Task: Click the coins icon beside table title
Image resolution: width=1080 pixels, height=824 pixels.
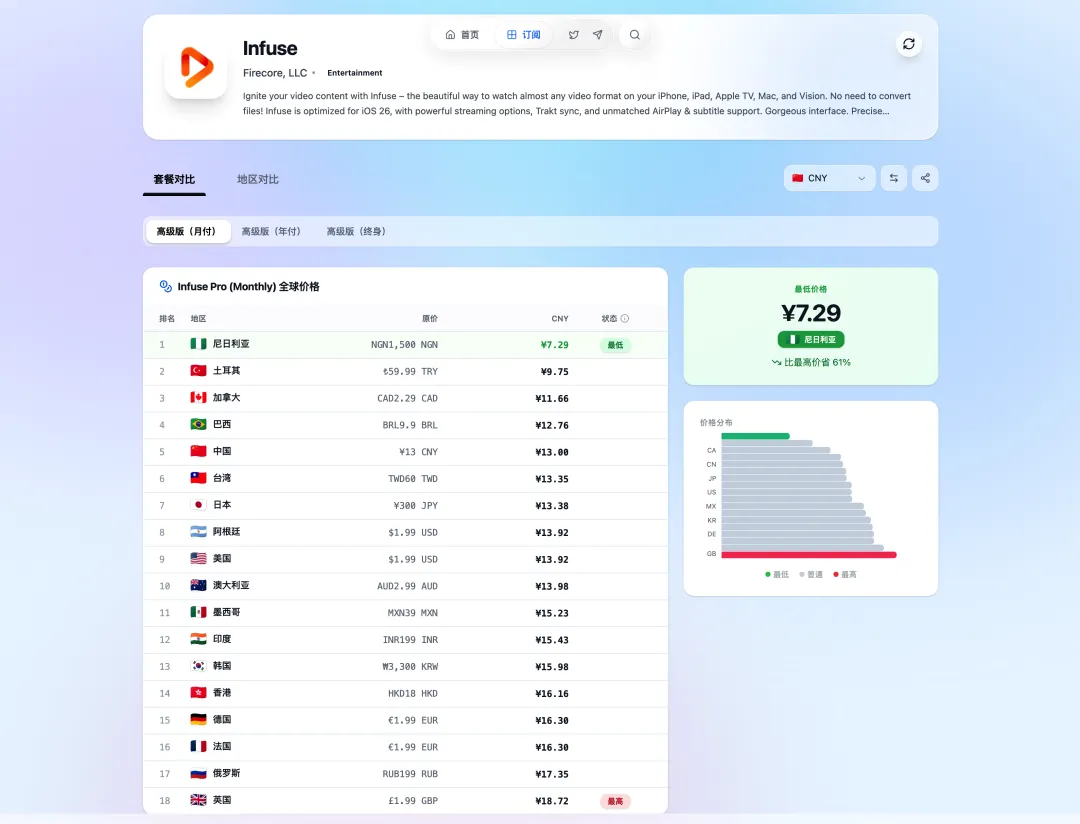Action: [165, 286]
